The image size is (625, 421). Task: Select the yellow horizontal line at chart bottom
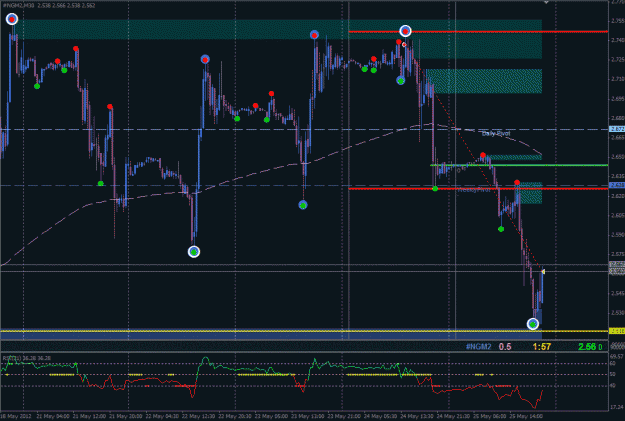coord(305,331)
